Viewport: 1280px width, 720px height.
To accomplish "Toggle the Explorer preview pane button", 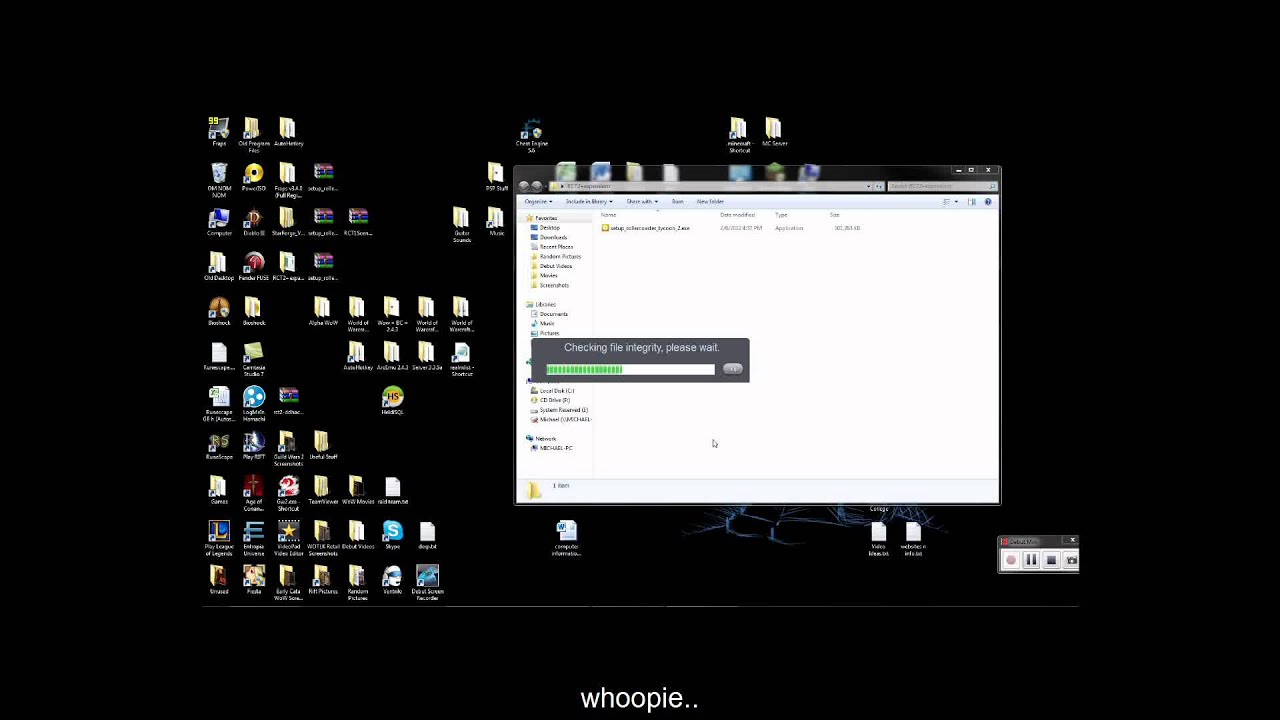I will (x=971, y=202).
